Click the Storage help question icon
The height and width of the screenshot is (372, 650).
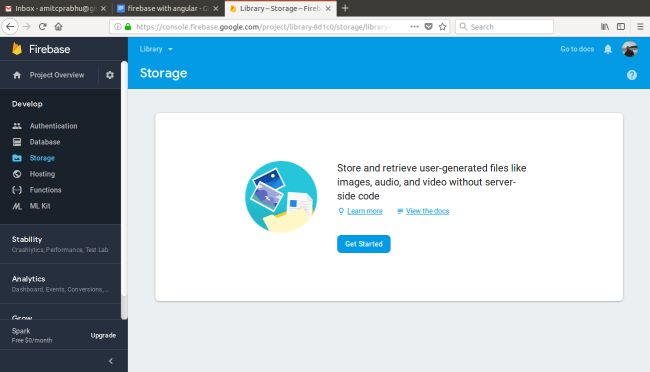click(x=632, y=75)
